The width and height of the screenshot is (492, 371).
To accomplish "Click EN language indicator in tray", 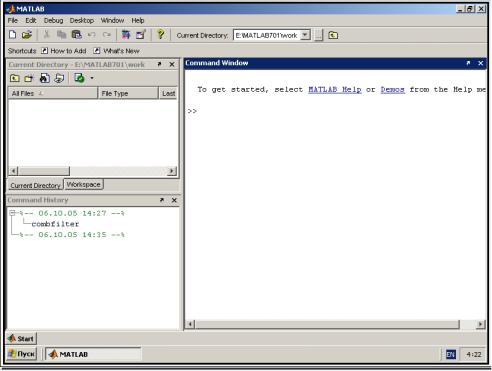I will [x=450, y=354].
